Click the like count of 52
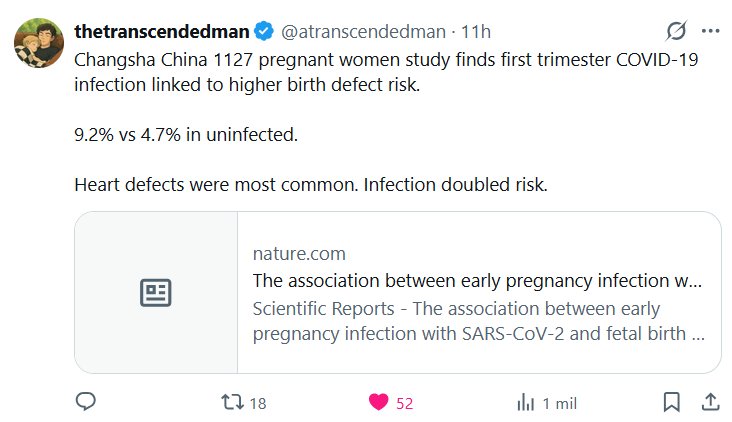Viewport: 732px width, 422px height. pos(405,403)
